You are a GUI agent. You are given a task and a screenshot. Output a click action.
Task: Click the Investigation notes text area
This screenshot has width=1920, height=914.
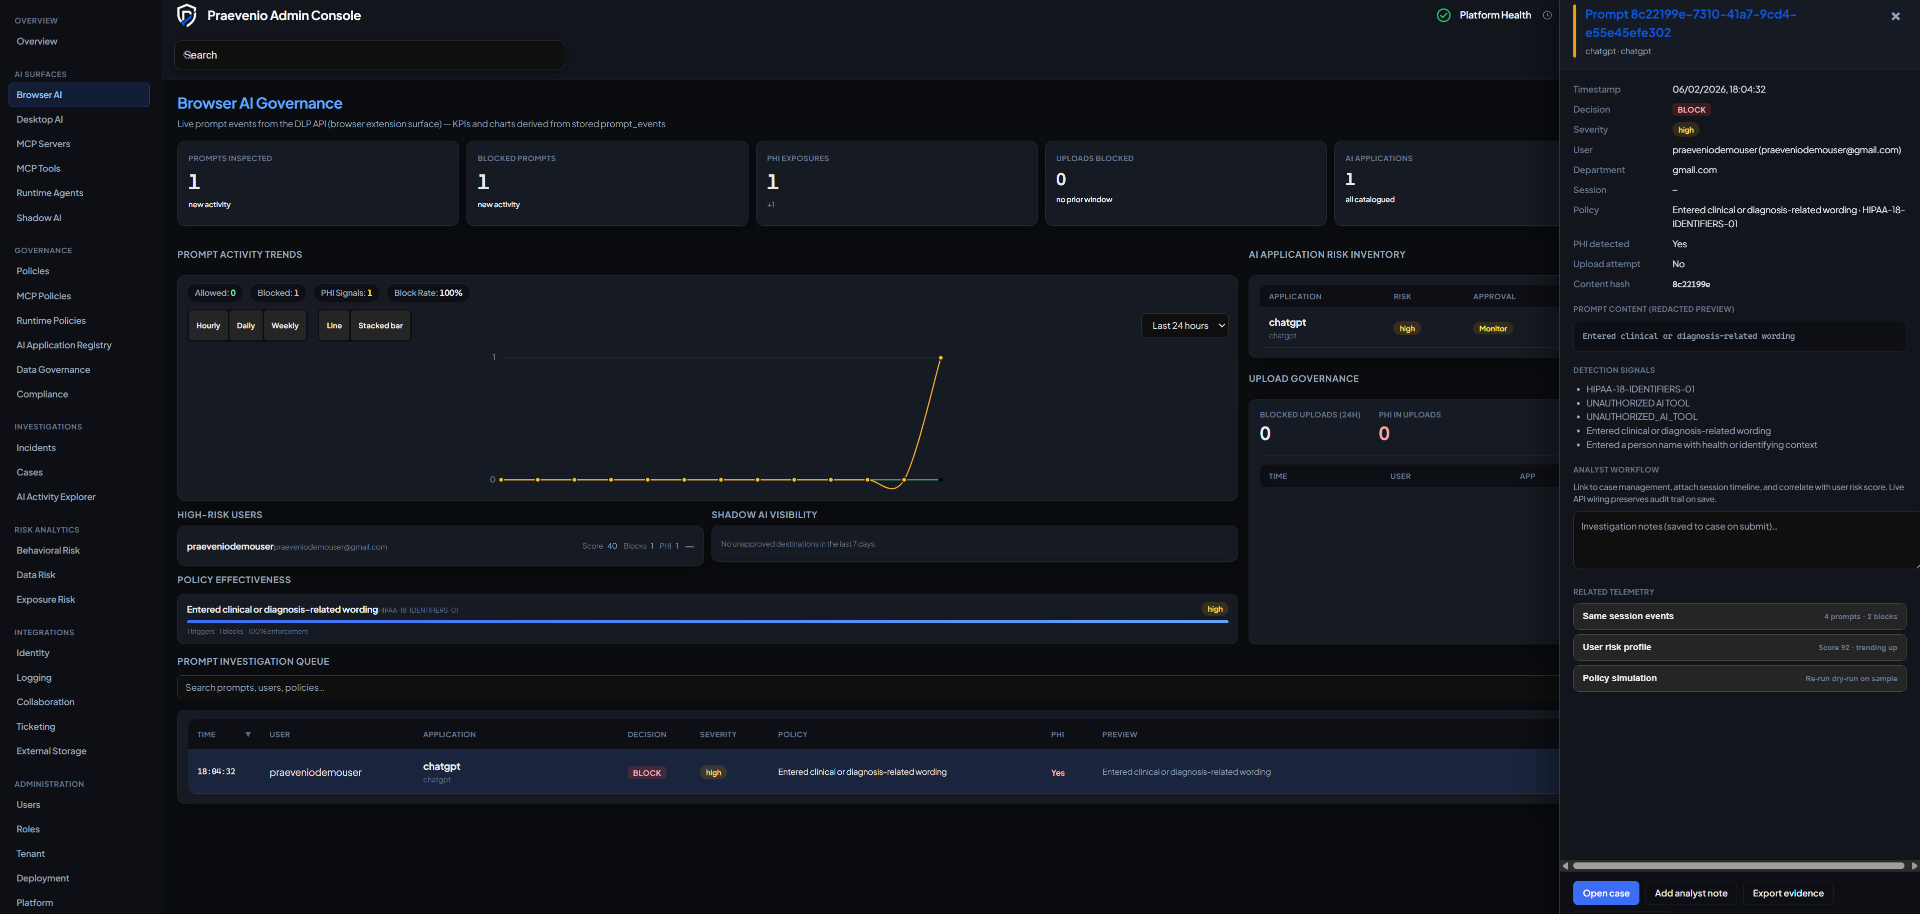1746,540
